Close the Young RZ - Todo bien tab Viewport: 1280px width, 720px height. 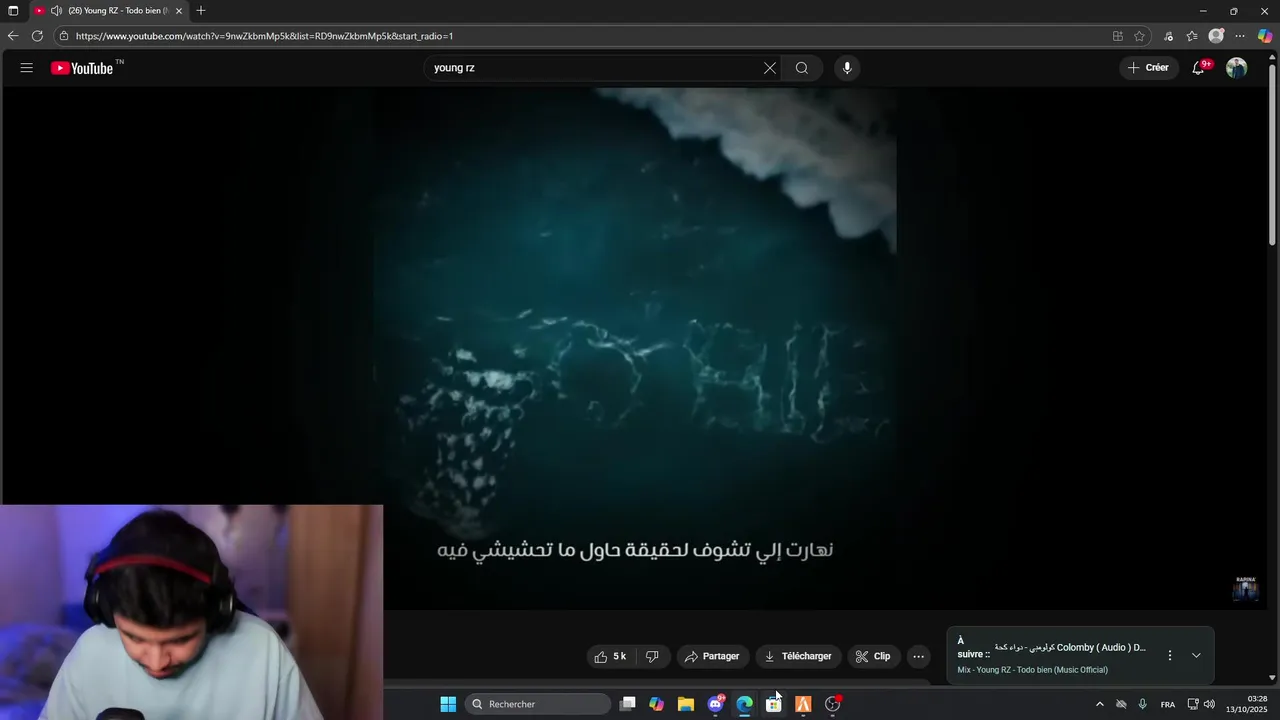tap(179, 11)
